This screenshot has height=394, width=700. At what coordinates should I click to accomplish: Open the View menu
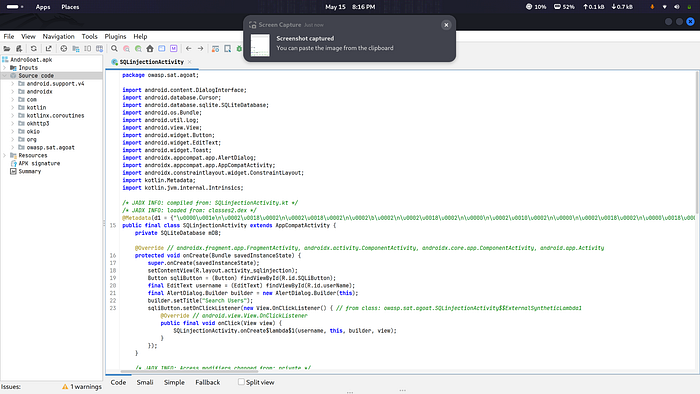(28, 37)
